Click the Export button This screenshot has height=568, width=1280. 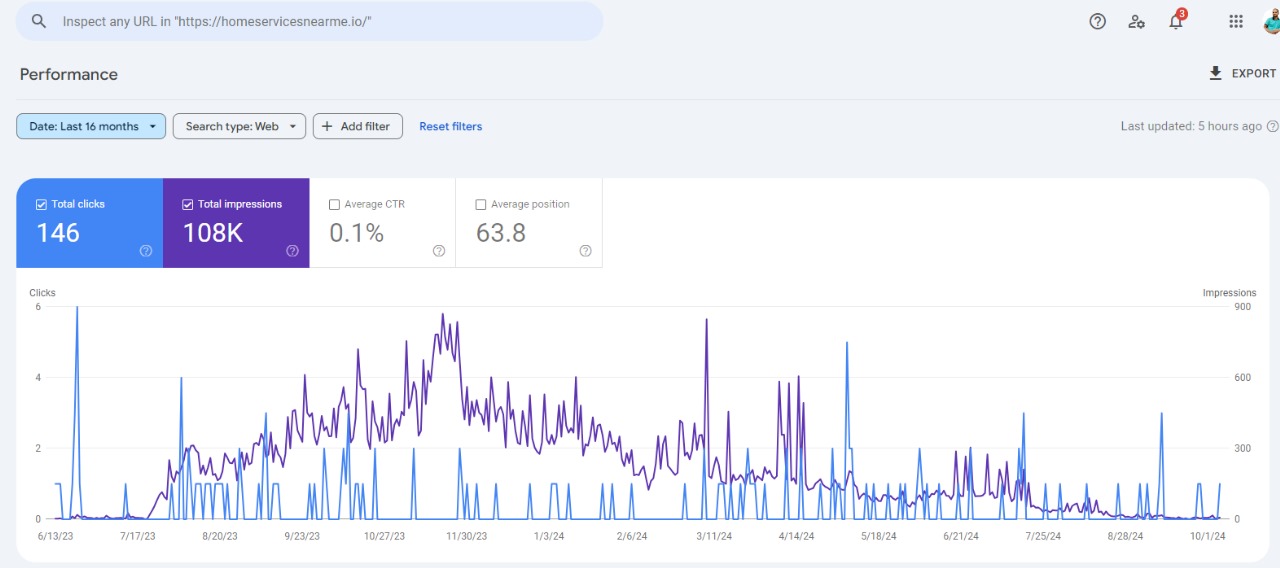coord(1242,73)
